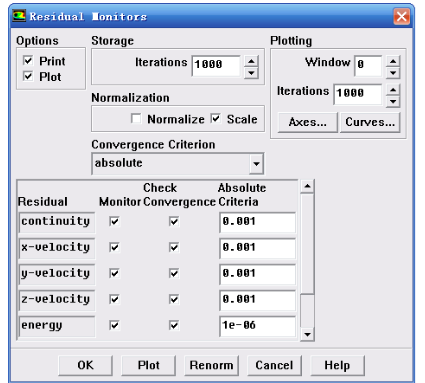Viewport: 425px width, 383px height.
Task: Decrease Storage Iterations with down arrow
Action: pyautogui.click(x=251, y=73)
